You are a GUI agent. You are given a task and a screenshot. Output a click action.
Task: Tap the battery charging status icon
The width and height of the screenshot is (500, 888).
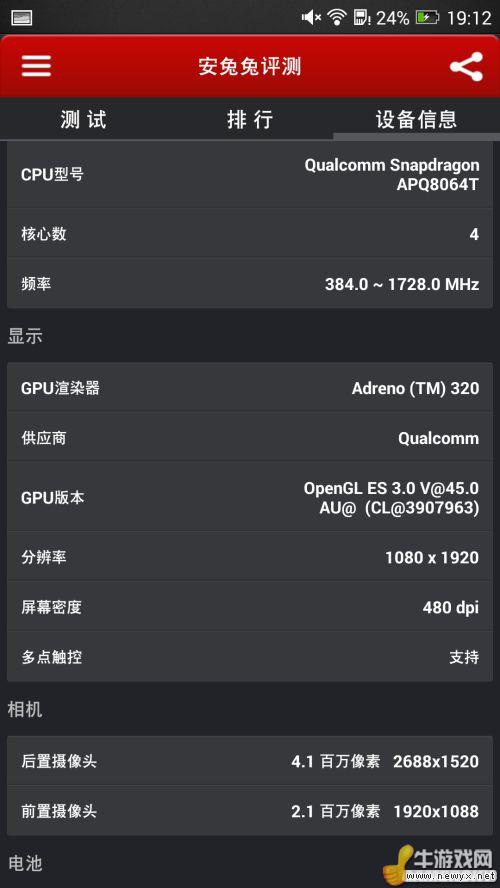428,18
